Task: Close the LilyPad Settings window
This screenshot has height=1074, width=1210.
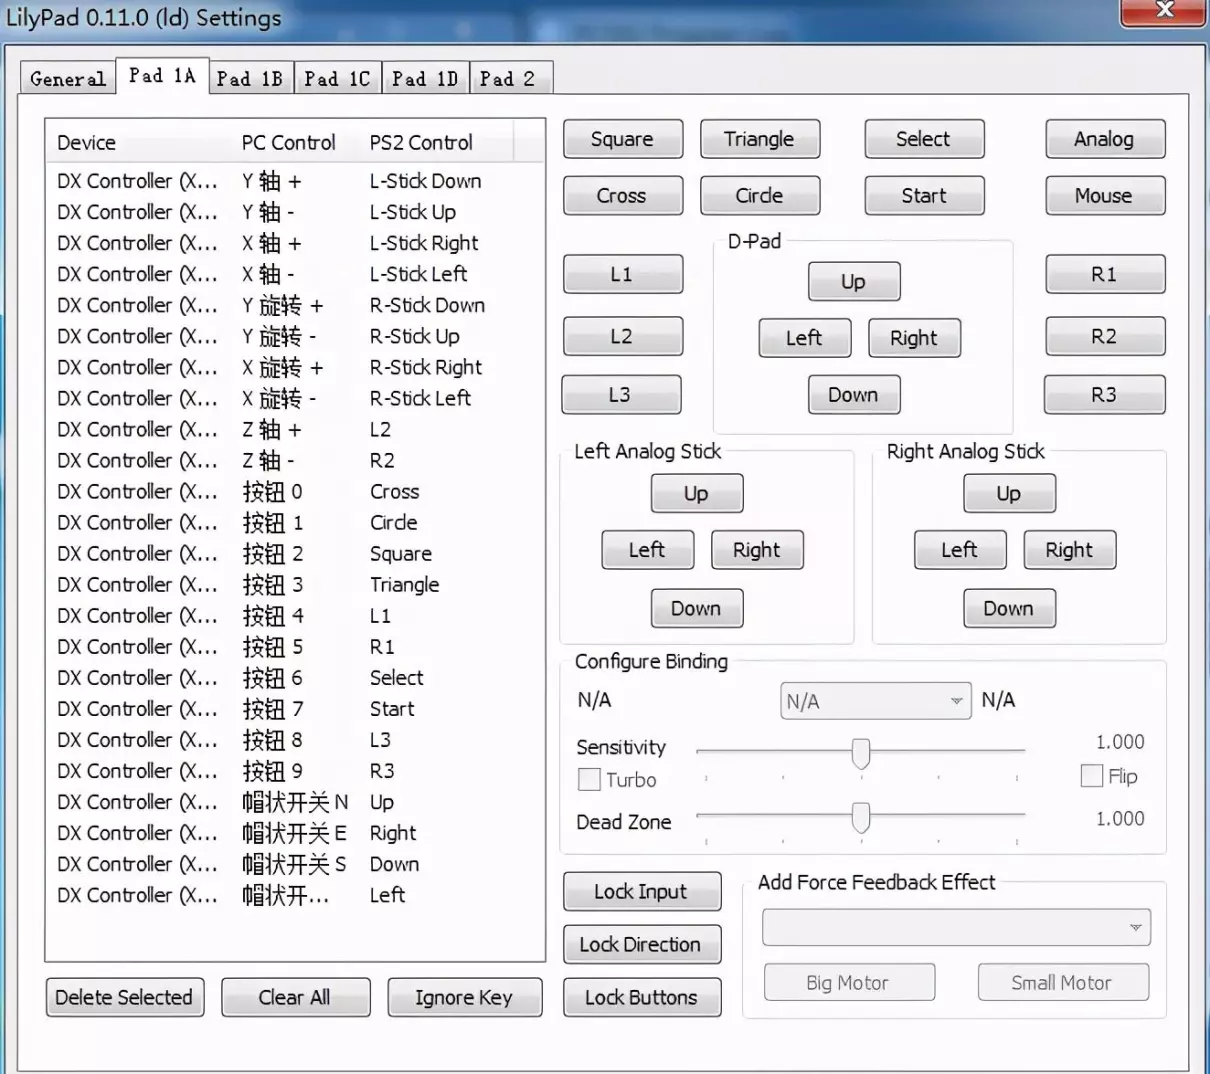Action: coord(1162,10)
